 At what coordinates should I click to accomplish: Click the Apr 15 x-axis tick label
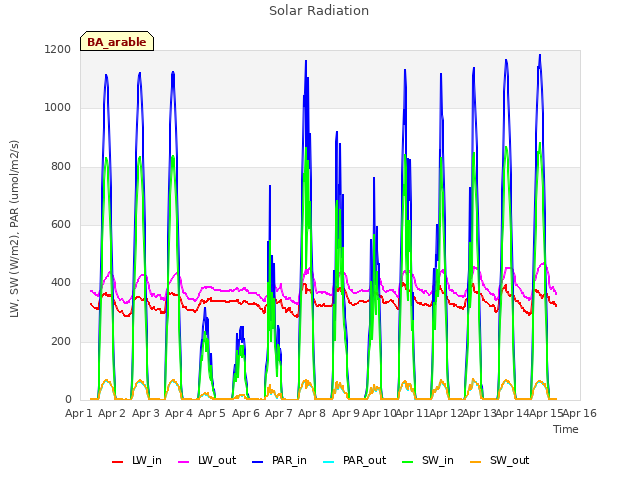coord(546,413)
